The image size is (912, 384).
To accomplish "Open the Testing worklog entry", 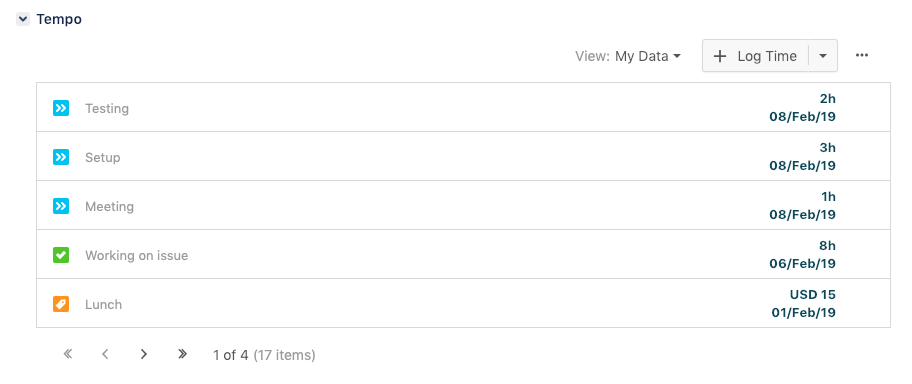I will tap(463, 108).
